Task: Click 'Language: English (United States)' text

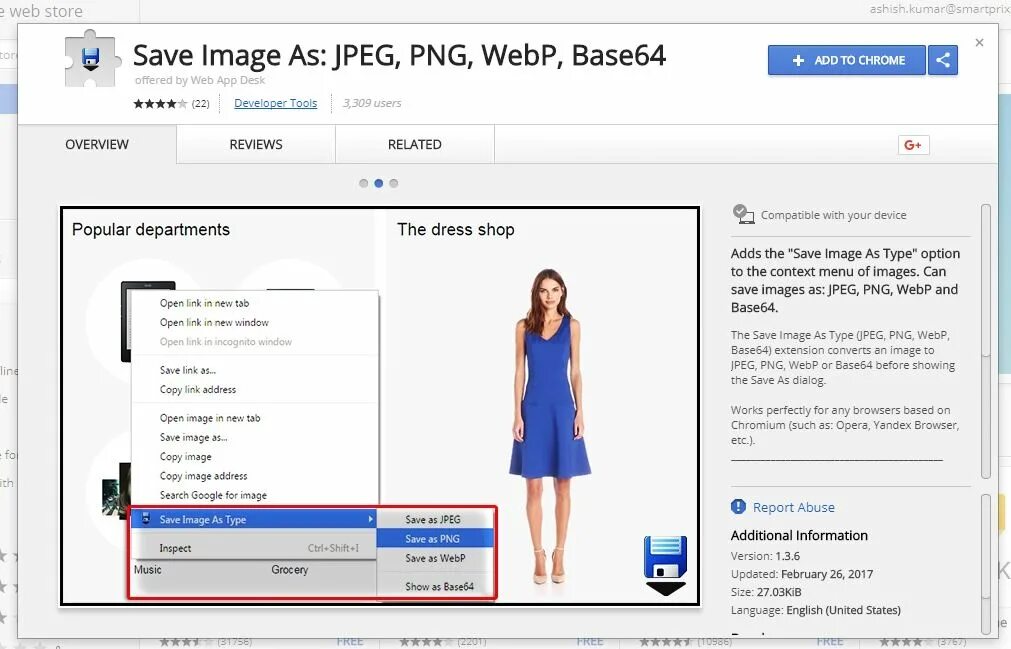Action: click(816, 610)
